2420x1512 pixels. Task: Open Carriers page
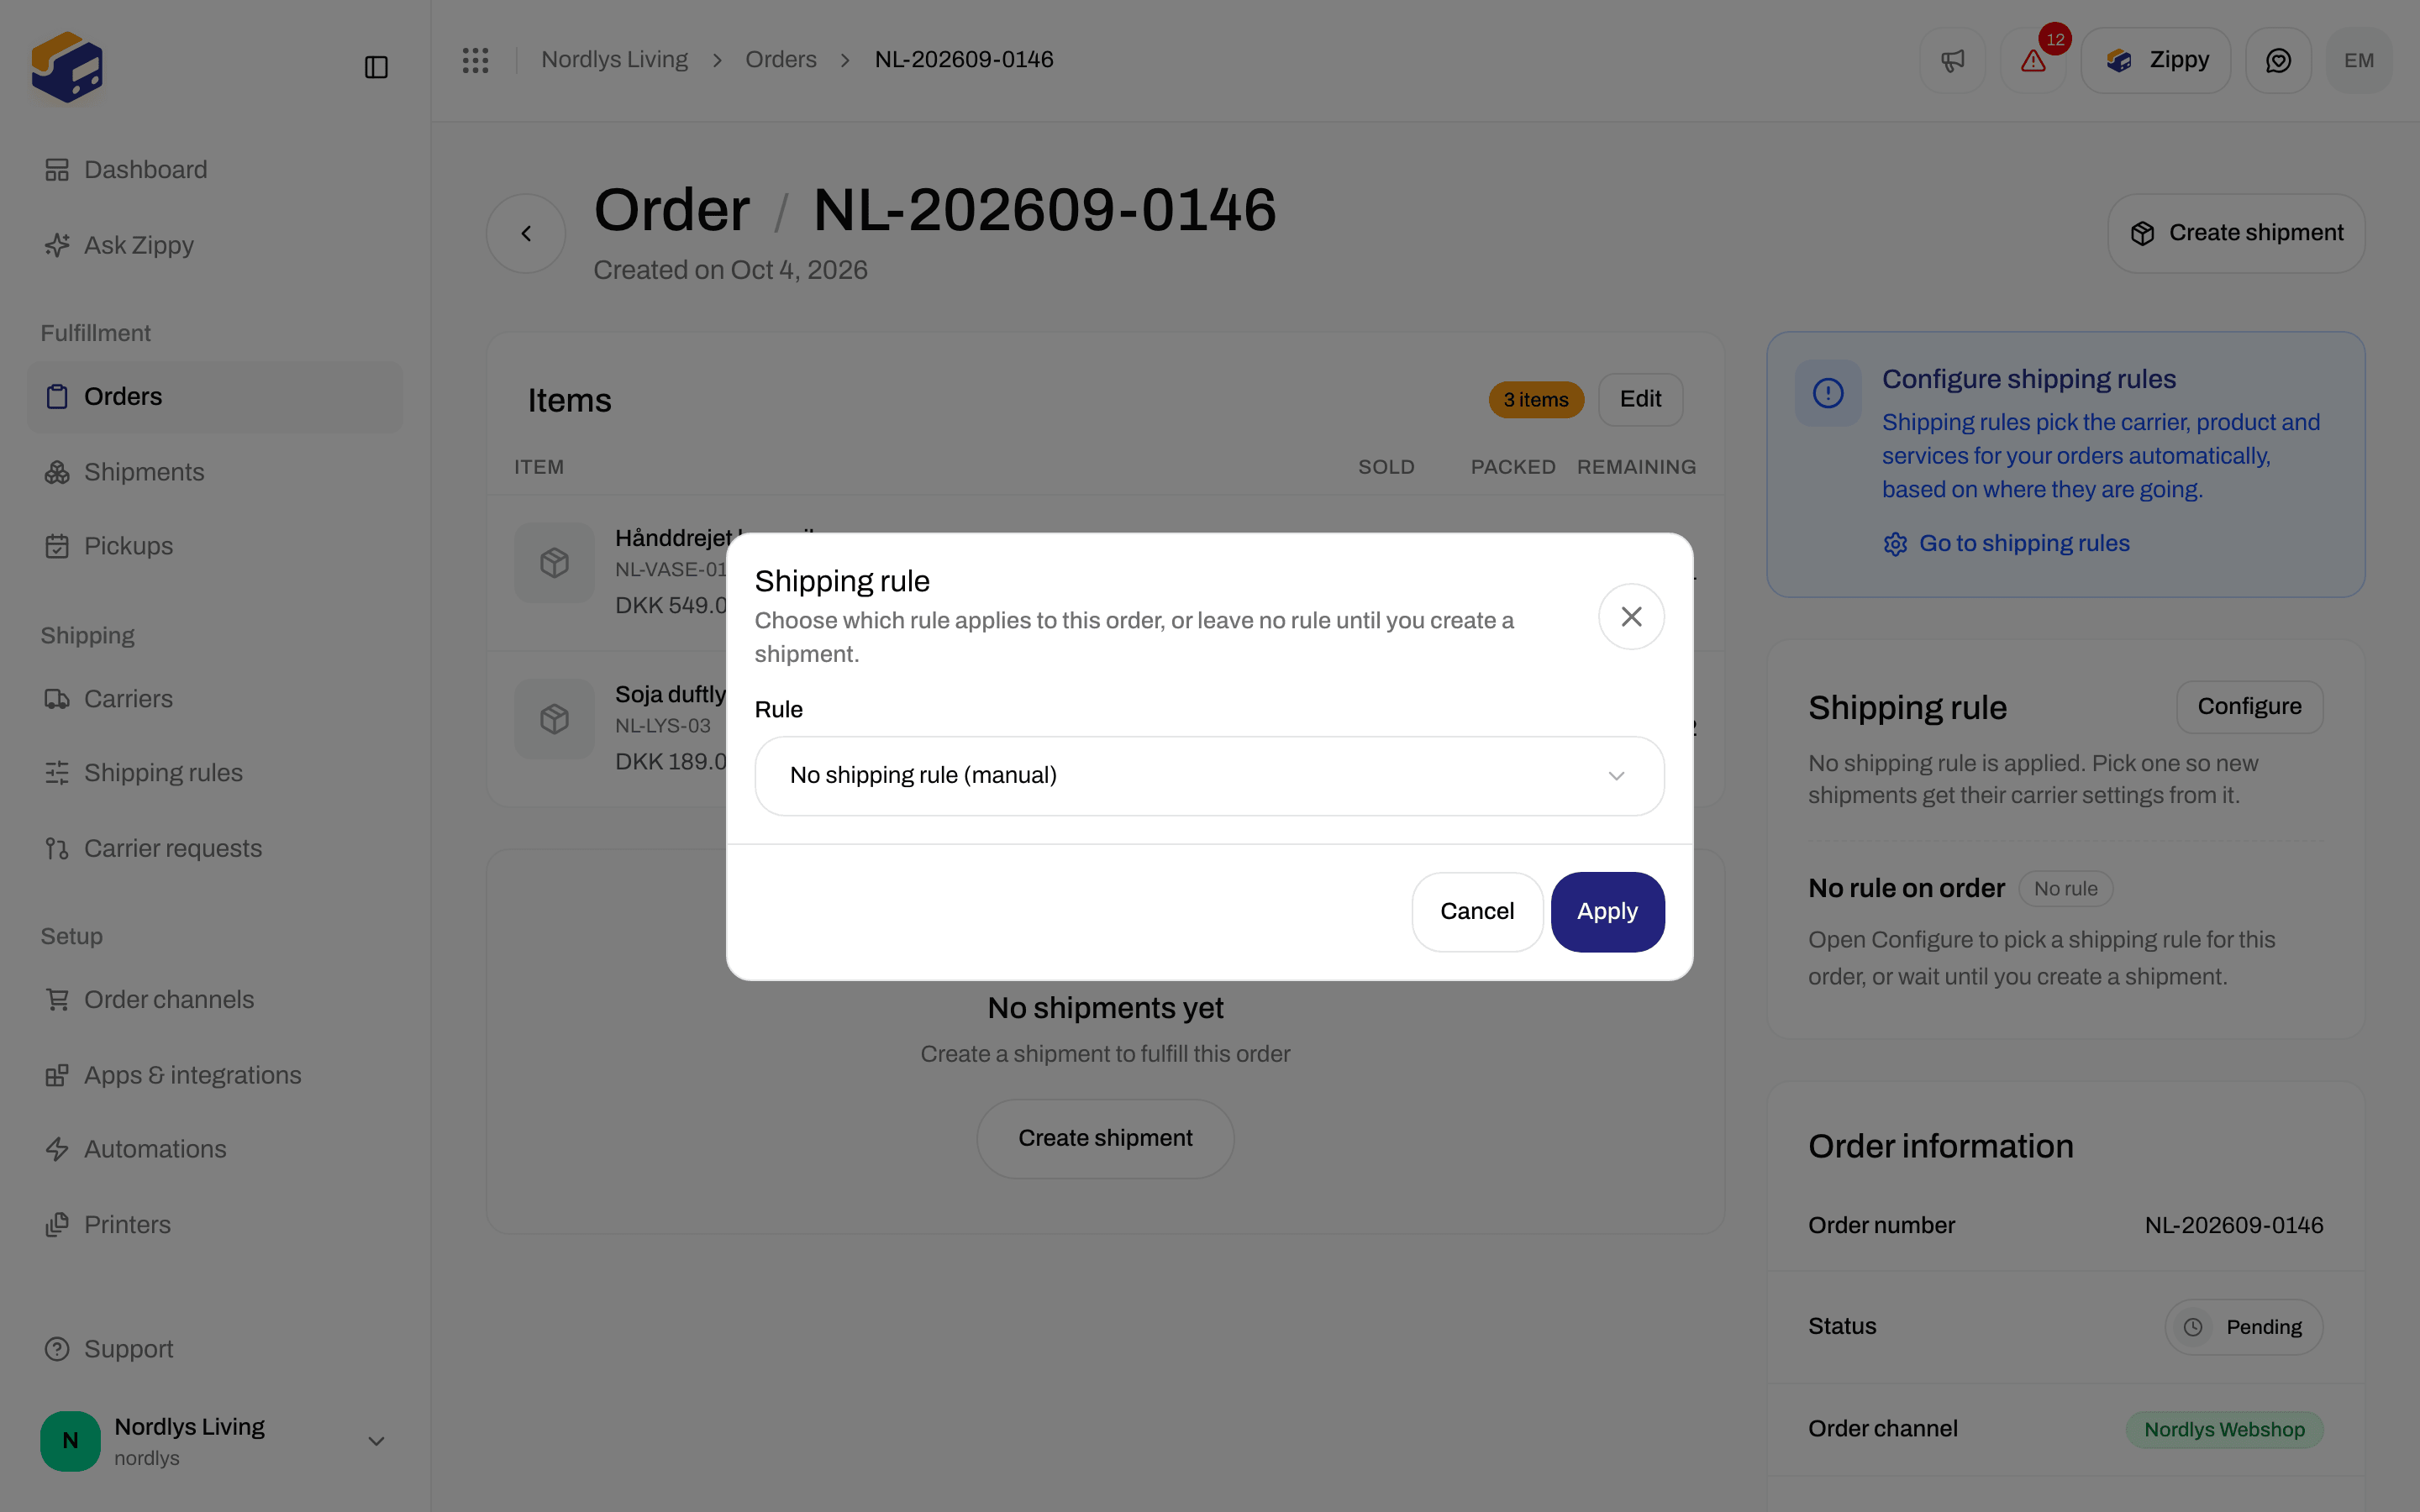(x=215, y=699)
